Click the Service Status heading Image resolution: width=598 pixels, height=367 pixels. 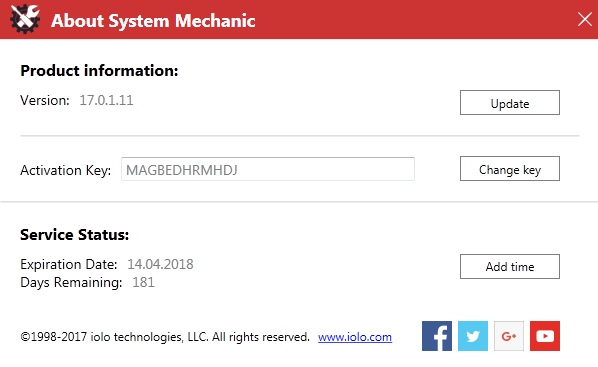[75, 235]
